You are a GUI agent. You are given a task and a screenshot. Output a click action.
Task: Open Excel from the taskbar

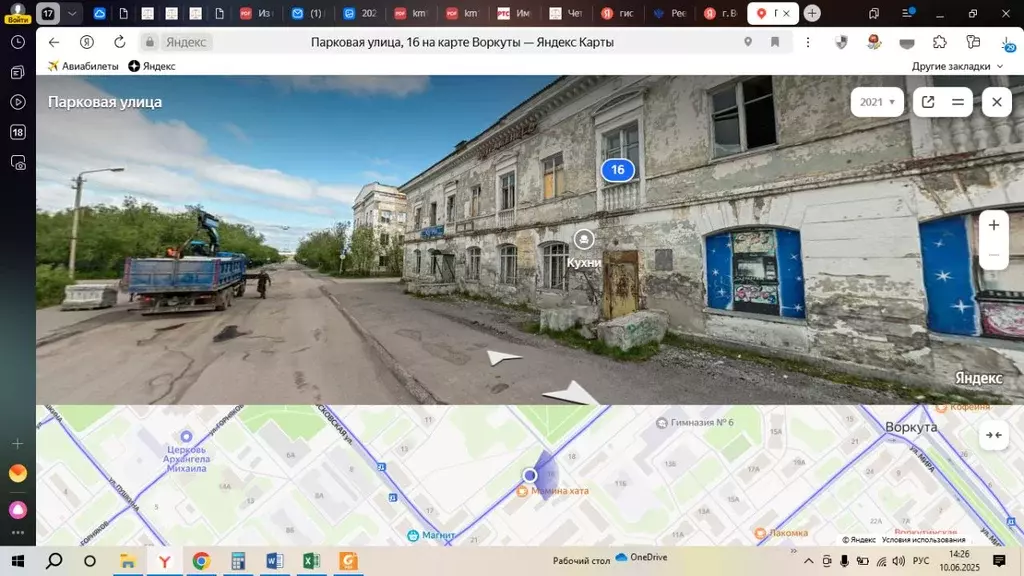pos(312,561)
